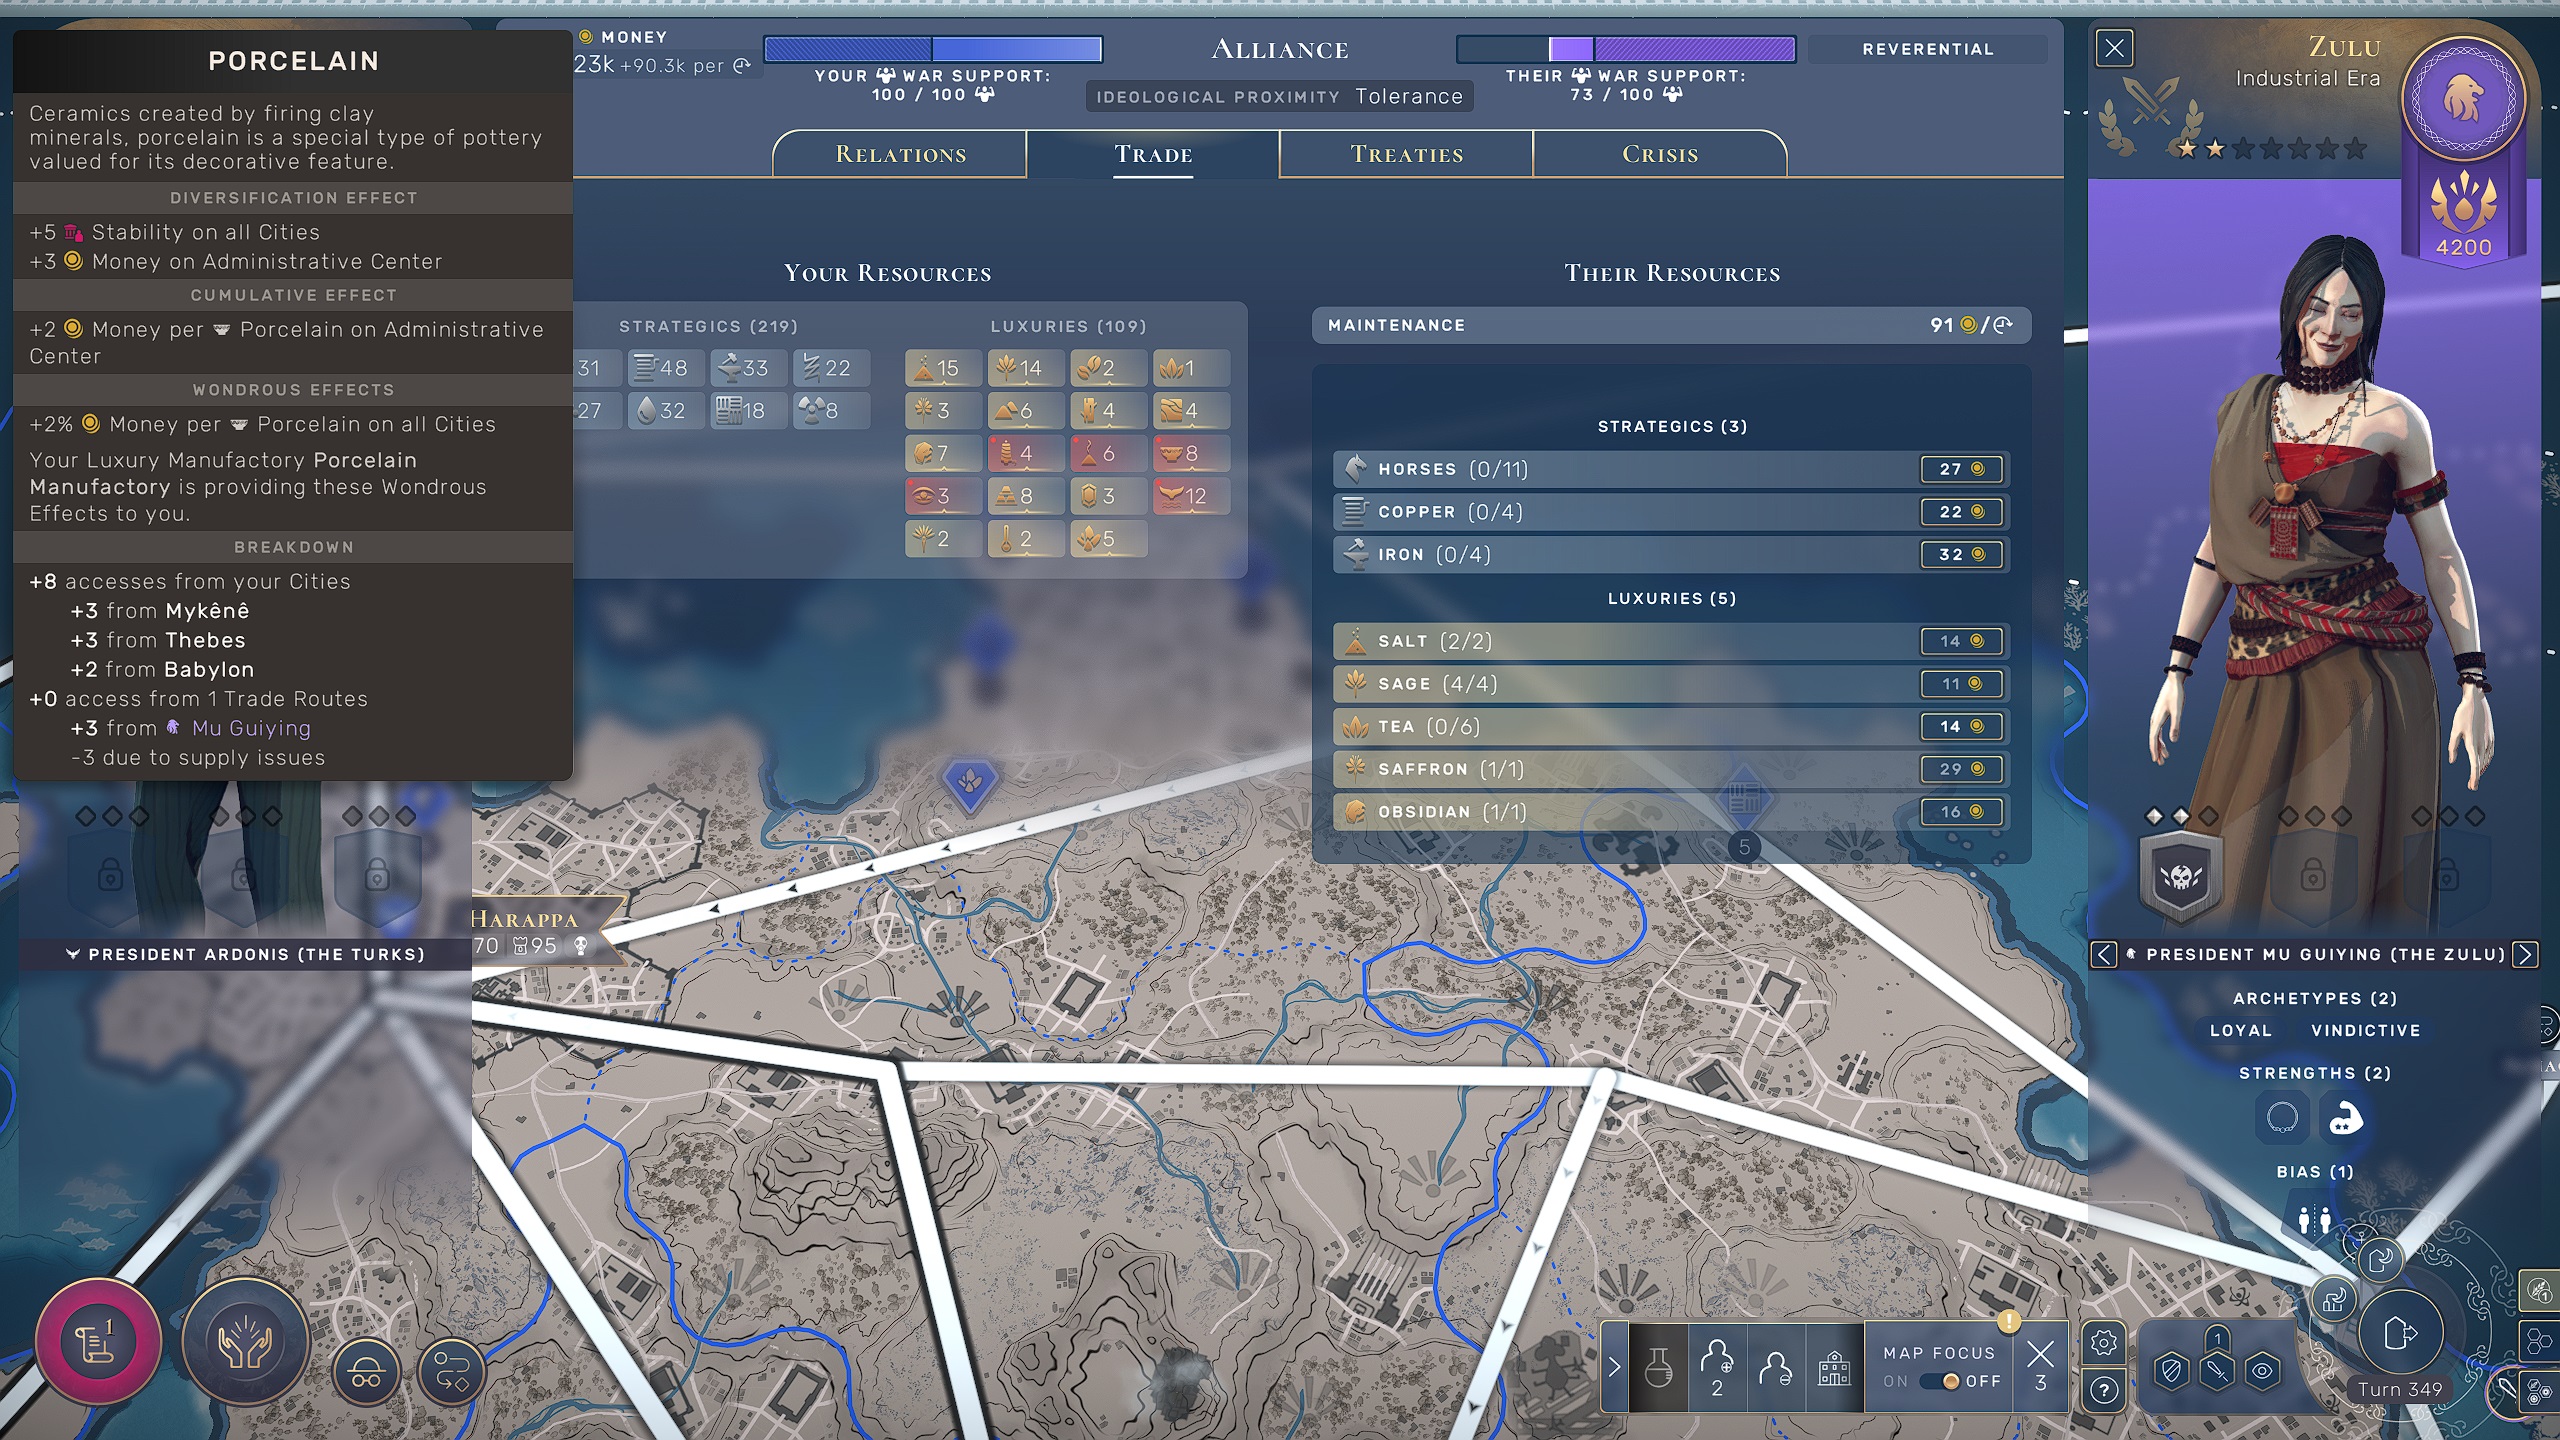Expand the President Ardonis (The Turks) bar
2560x1440 pixels.
click(x=246, y=955)
